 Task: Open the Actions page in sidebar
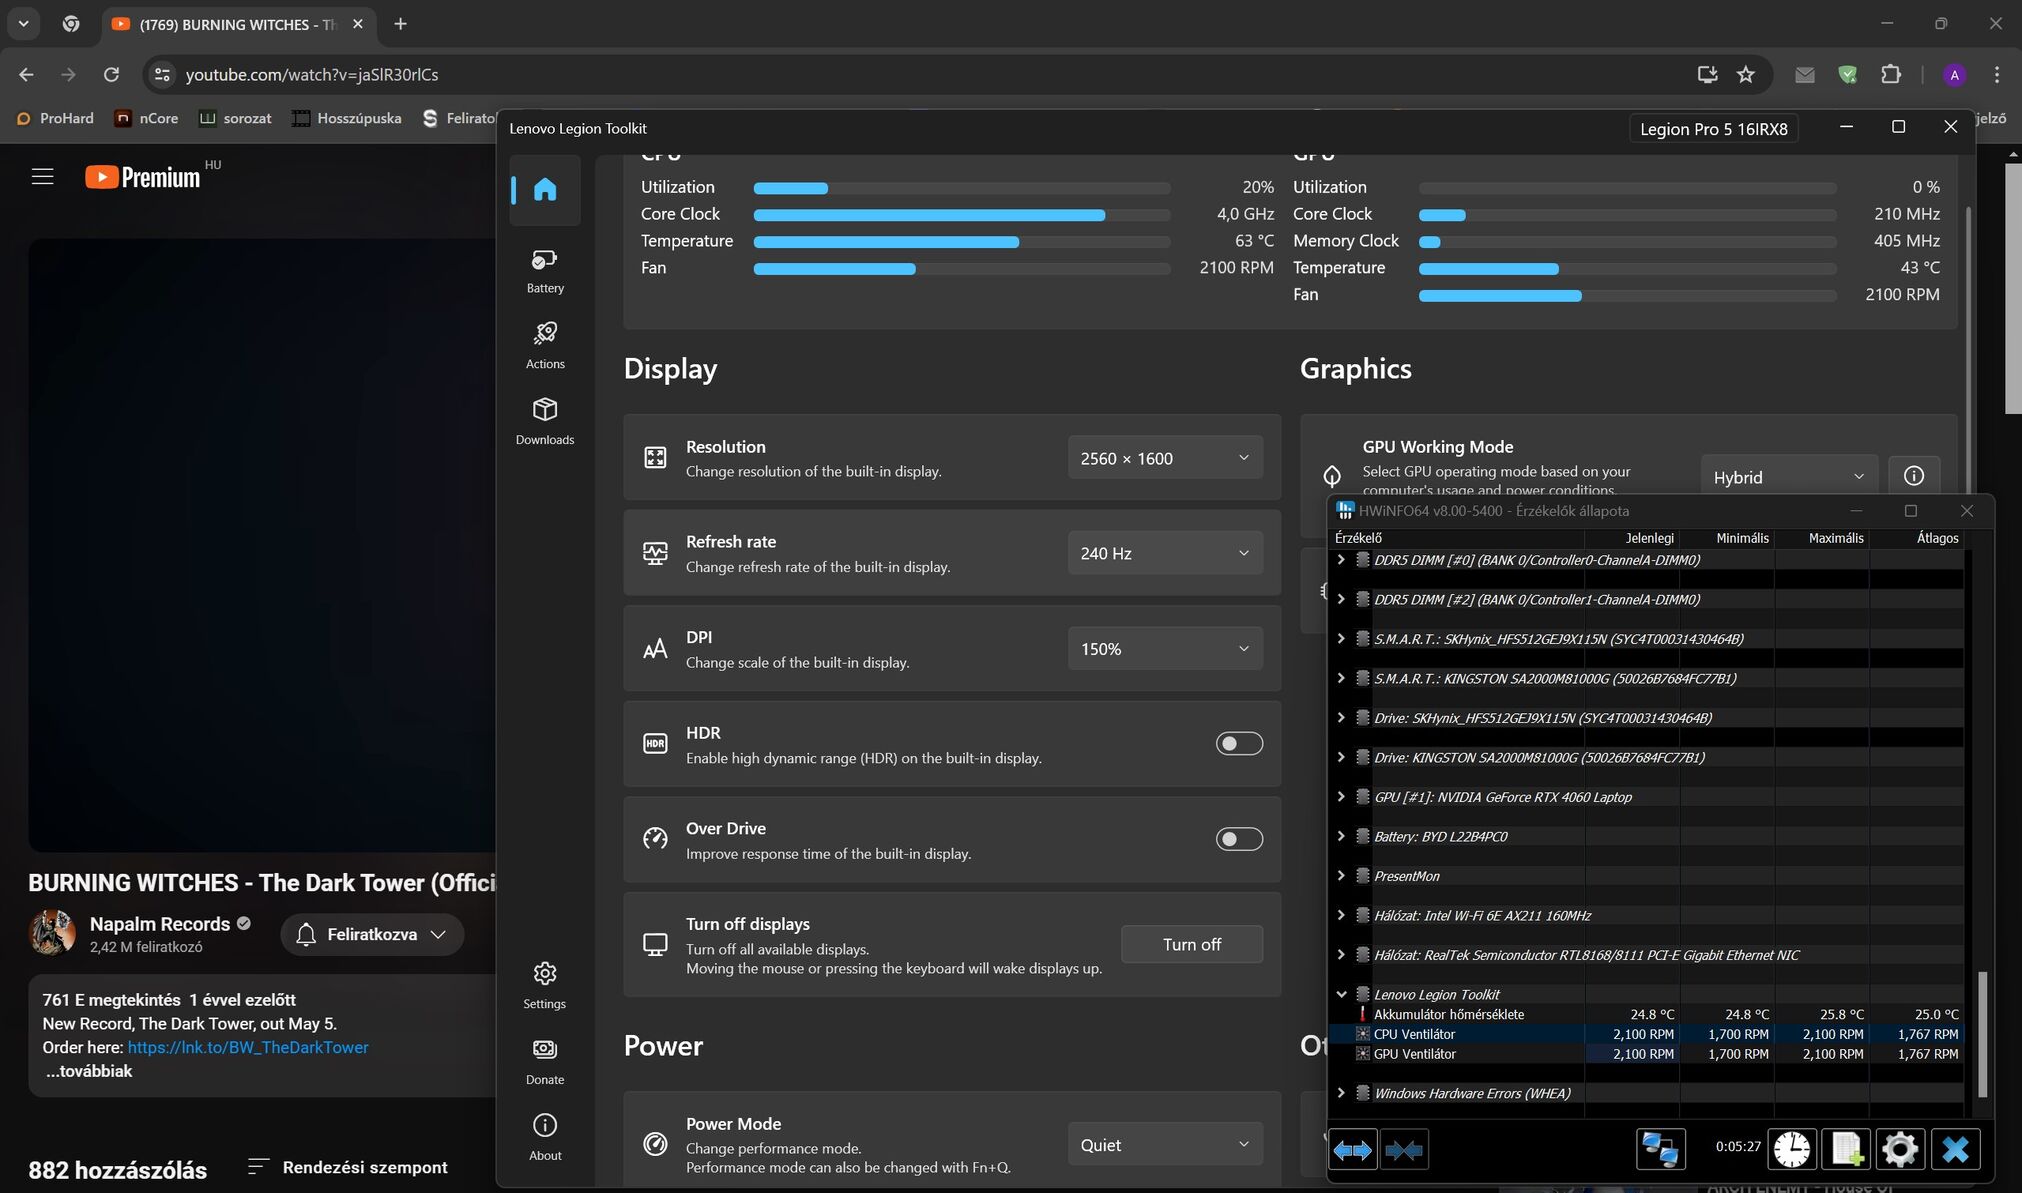[x=545, y=346]
